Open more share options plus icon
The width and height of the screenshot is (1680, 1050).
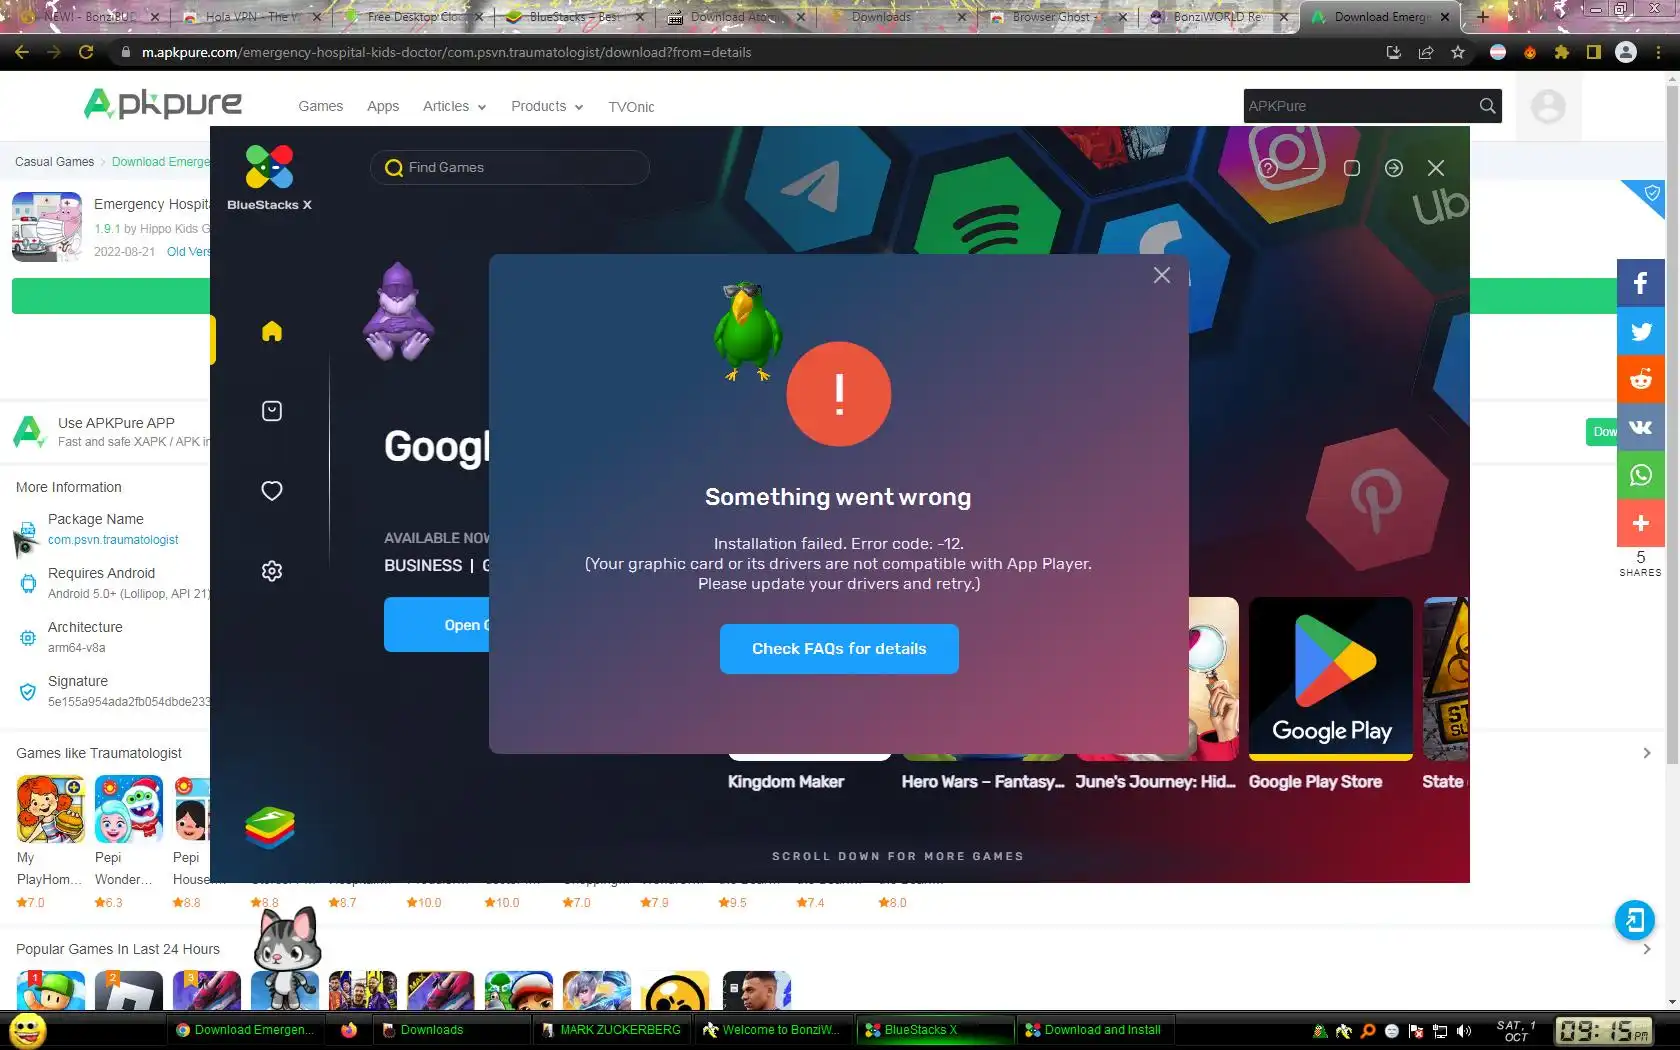point(1641,523)
